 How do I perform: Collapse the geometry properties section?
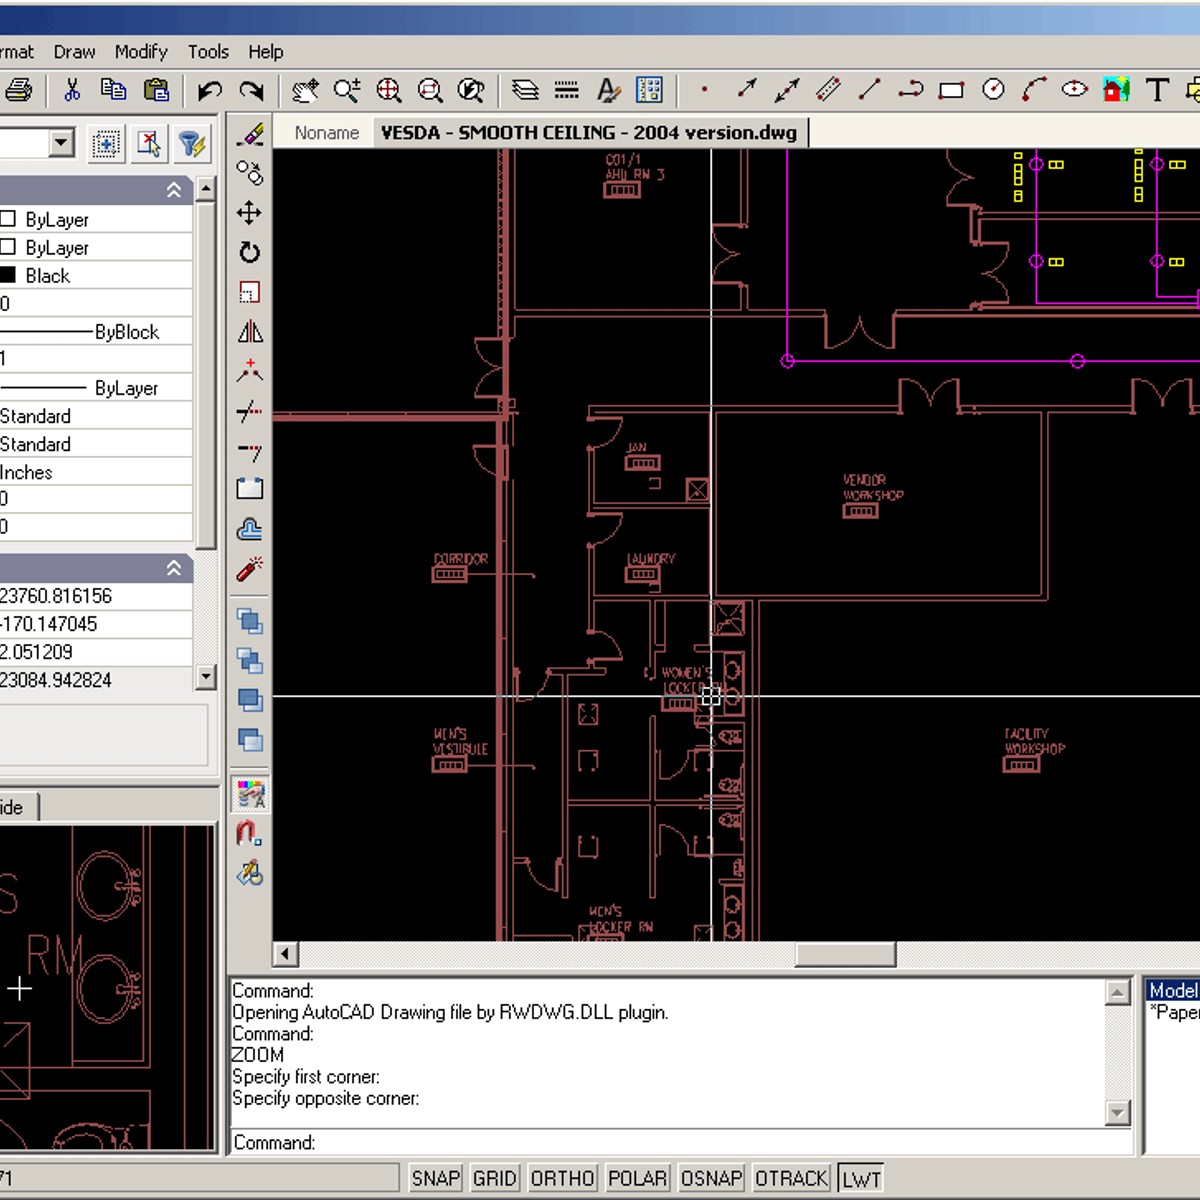(x=174, y=568)
